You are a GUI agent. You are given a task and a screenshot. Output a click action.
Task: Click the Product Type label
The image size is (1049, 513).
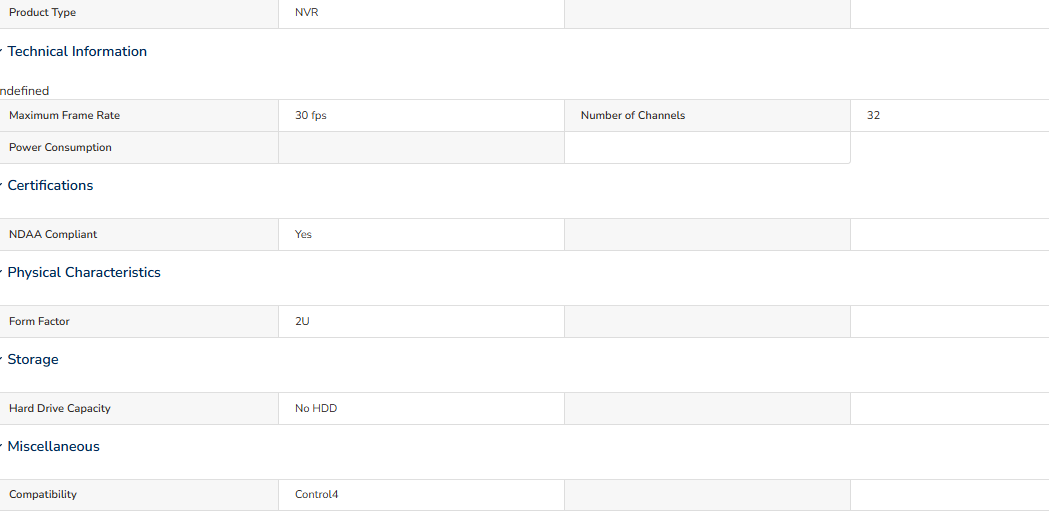42,12
